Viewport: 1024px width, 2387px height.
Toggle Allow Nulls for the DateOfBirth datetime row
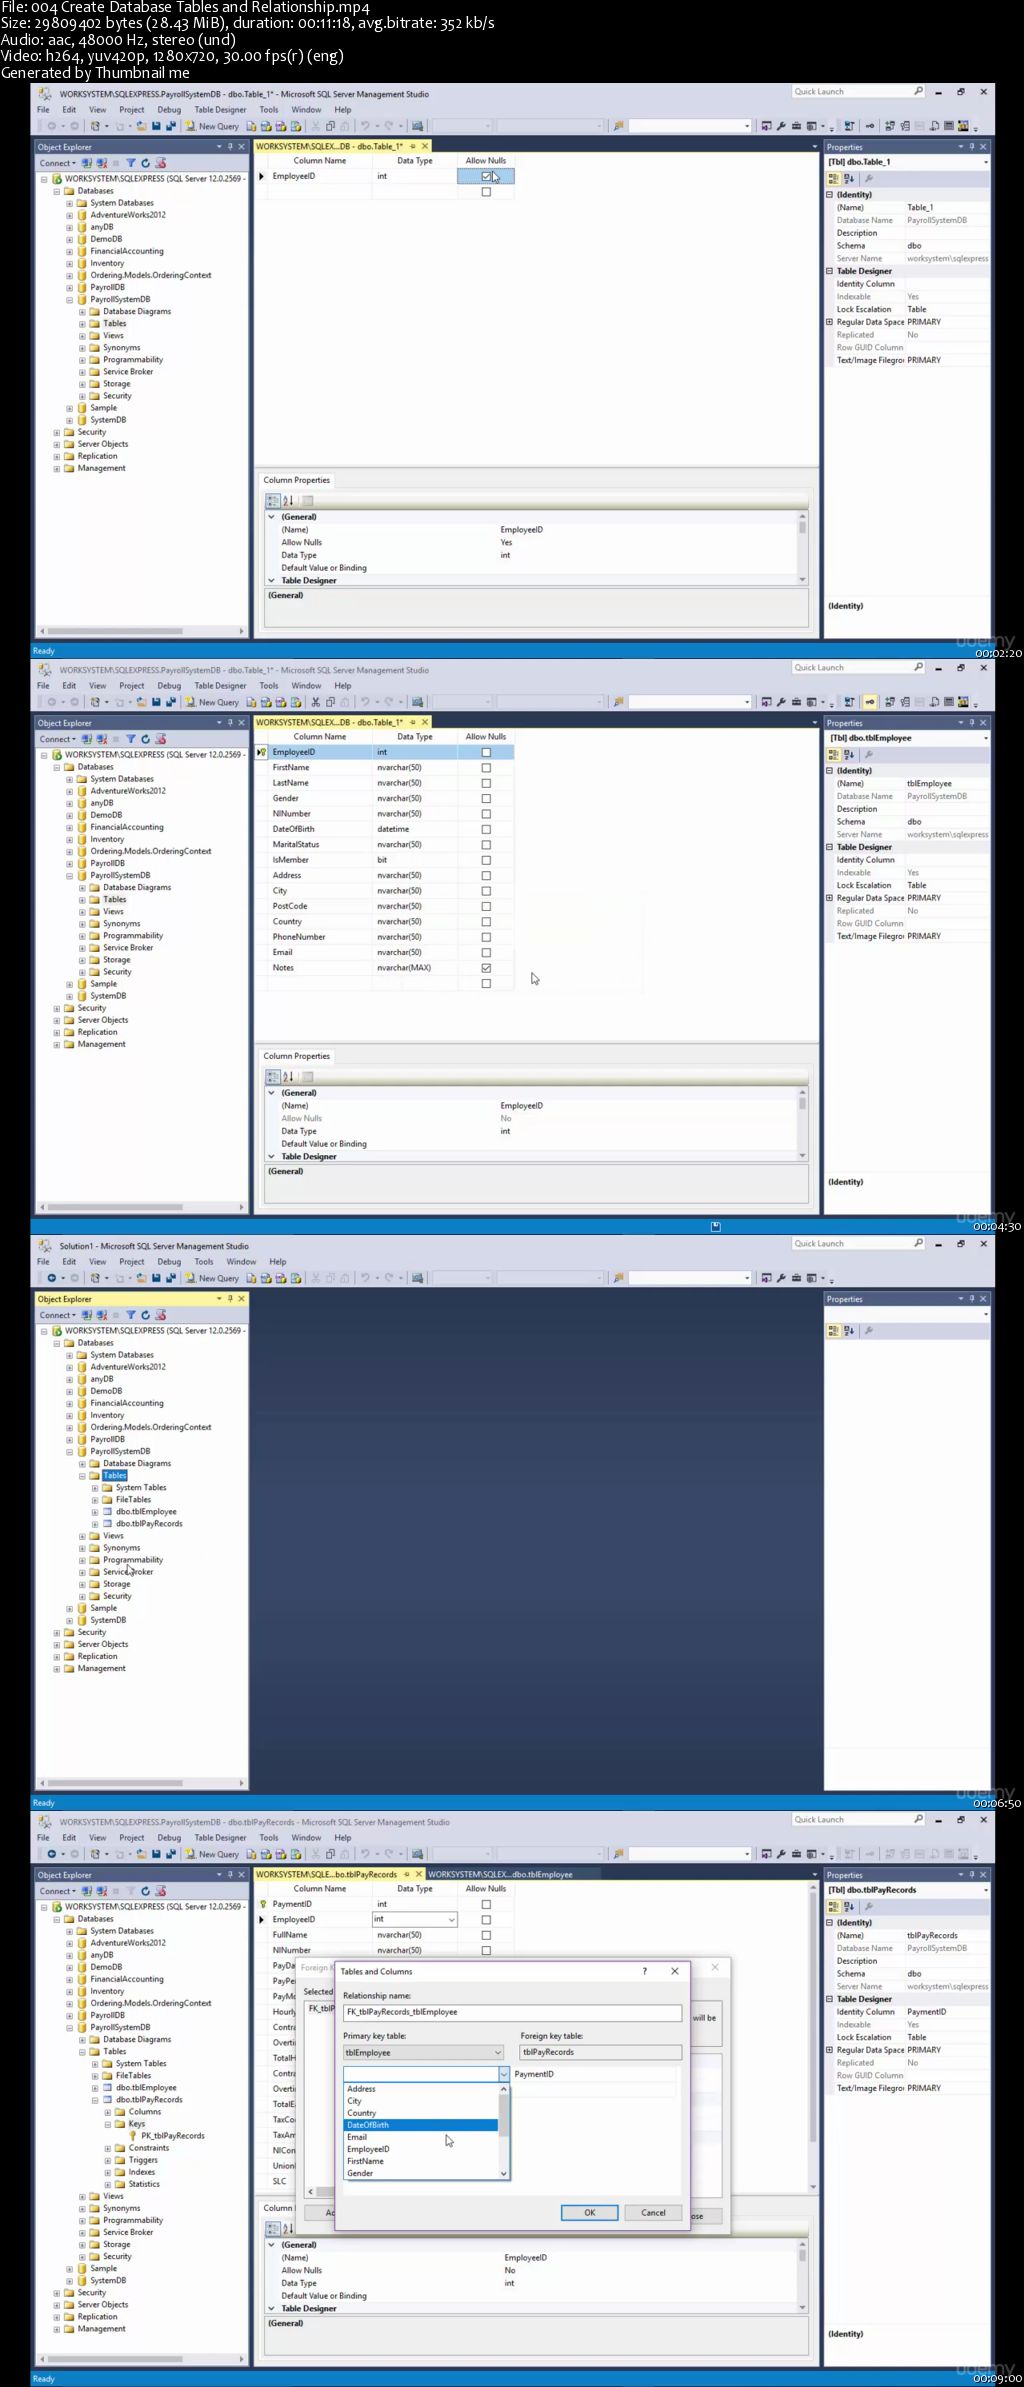(x=486, y=829)
